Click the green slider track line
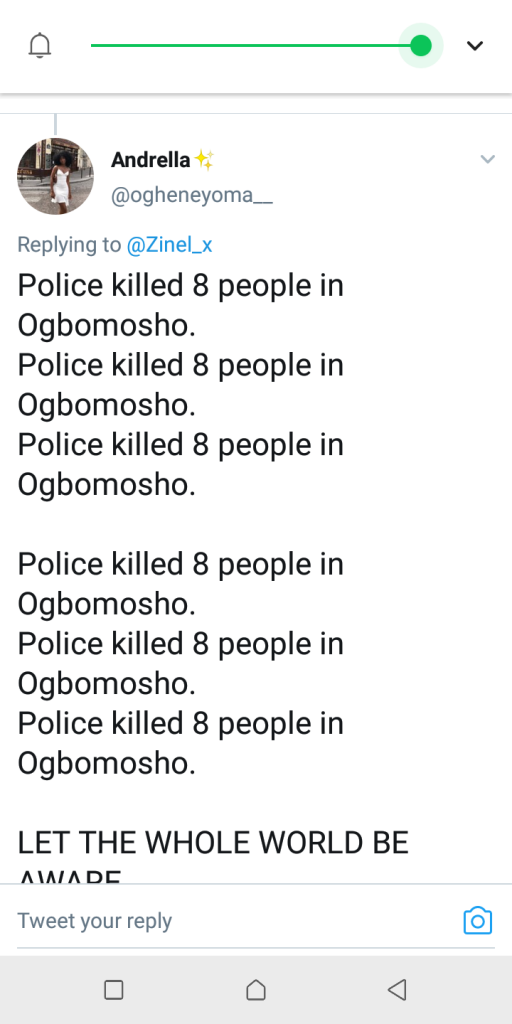Viewport: 512px width, 1024px height. pos(249,45)
